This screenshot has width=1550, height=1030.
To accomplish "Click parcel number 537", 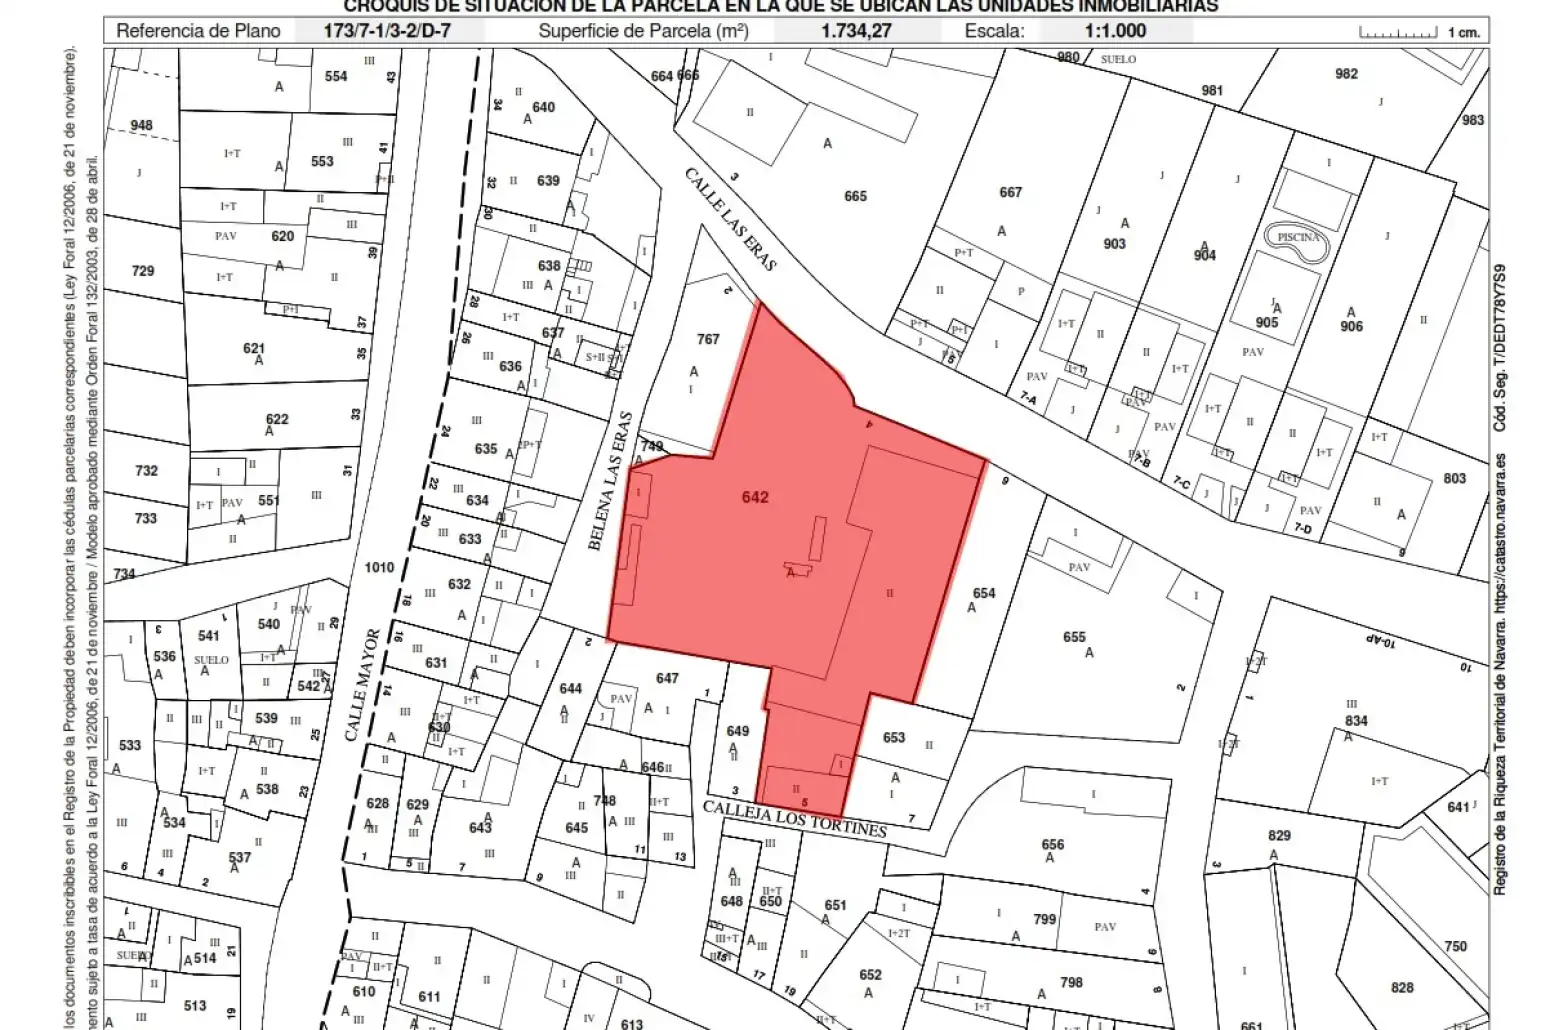I will (x=240, y=857).
